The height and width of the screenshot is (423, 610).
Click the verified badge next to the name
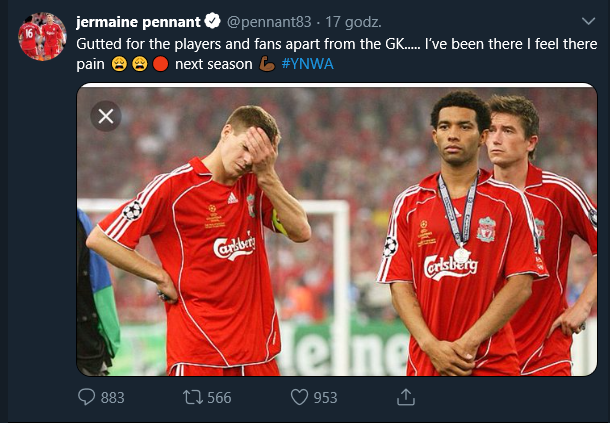(x=213, y=22)
